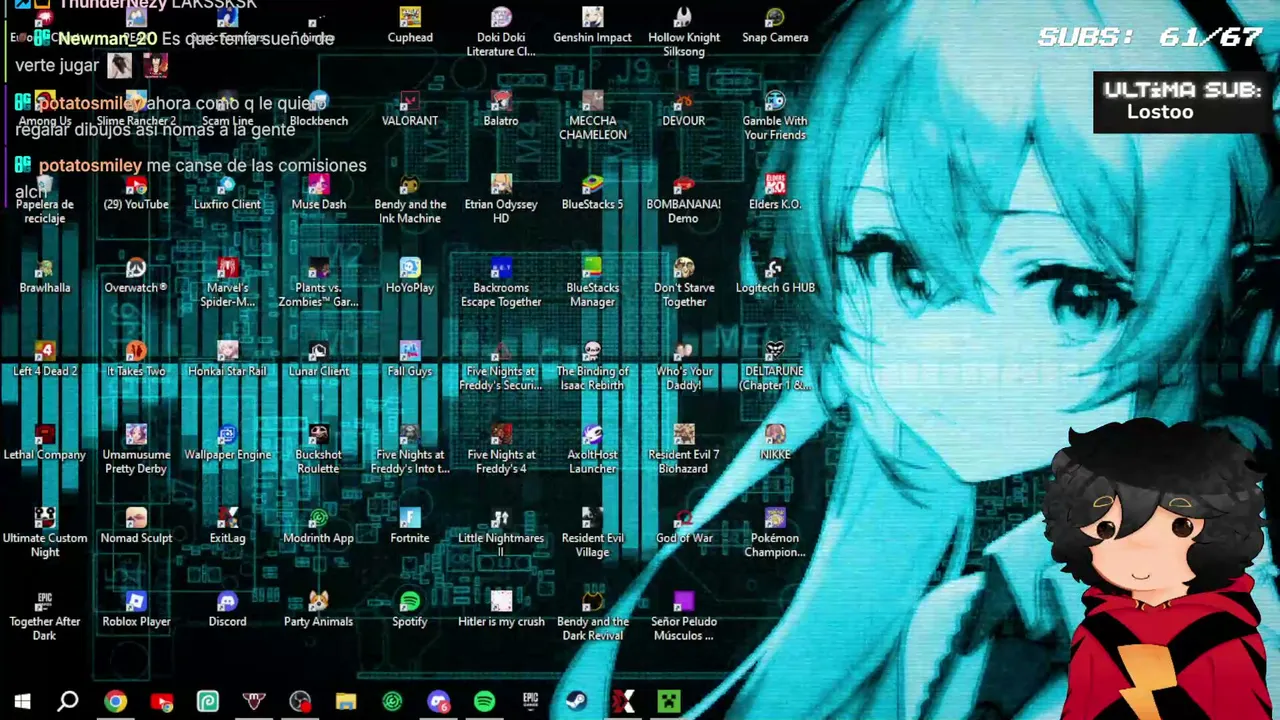Open the Snap Camera shortcut
Image resolution: width=1280 pixels, height=720 pixels.
[x=775, y=26]
